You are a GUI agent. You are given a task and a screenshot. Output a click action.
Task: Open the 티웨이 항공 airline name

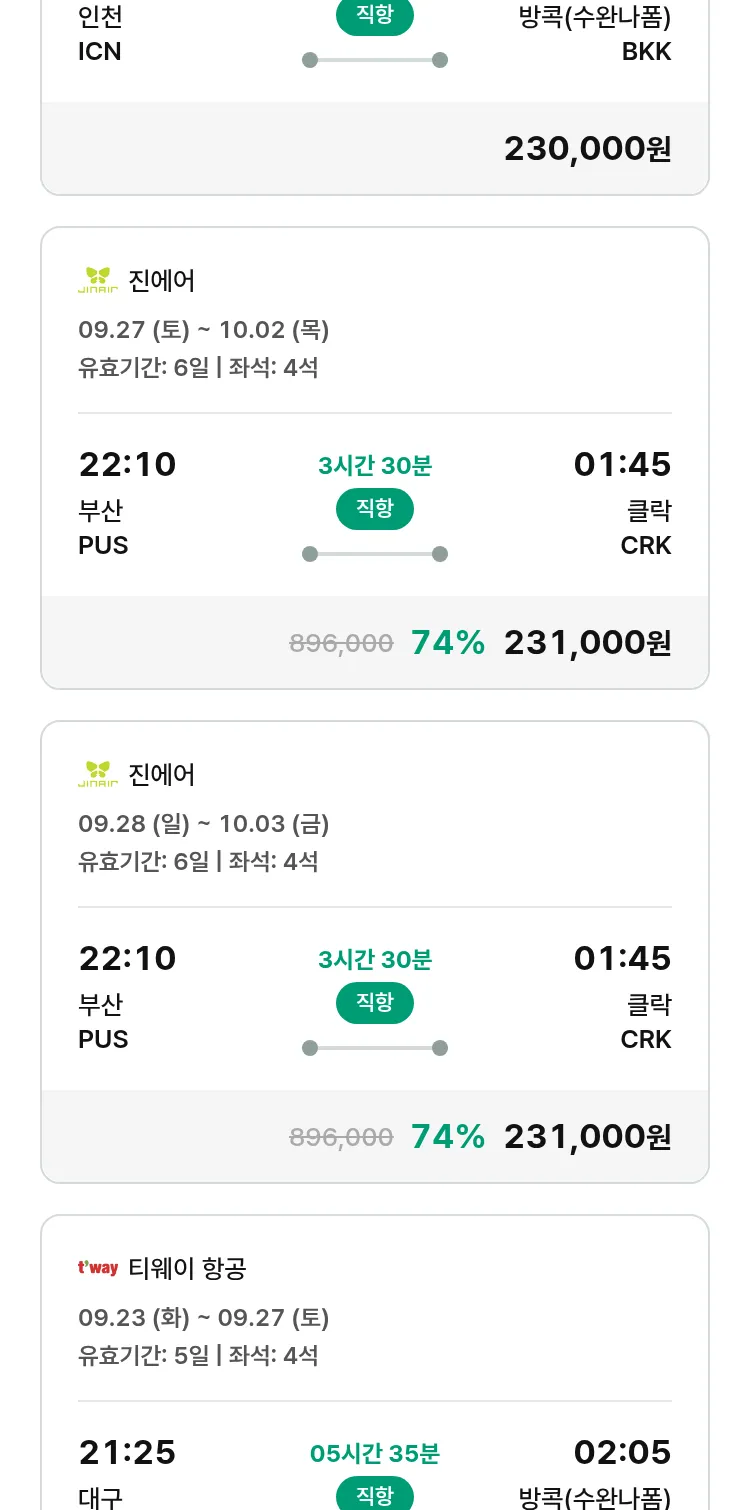point(187,1268)
